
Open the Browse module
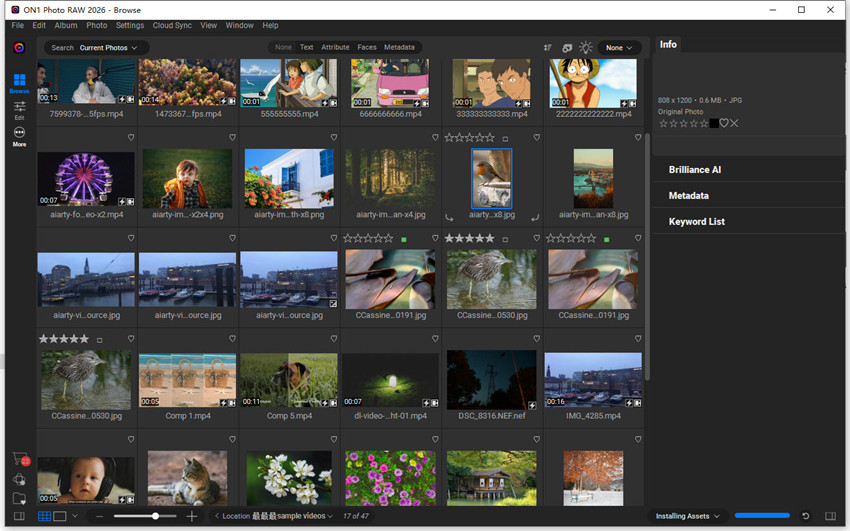20,83
